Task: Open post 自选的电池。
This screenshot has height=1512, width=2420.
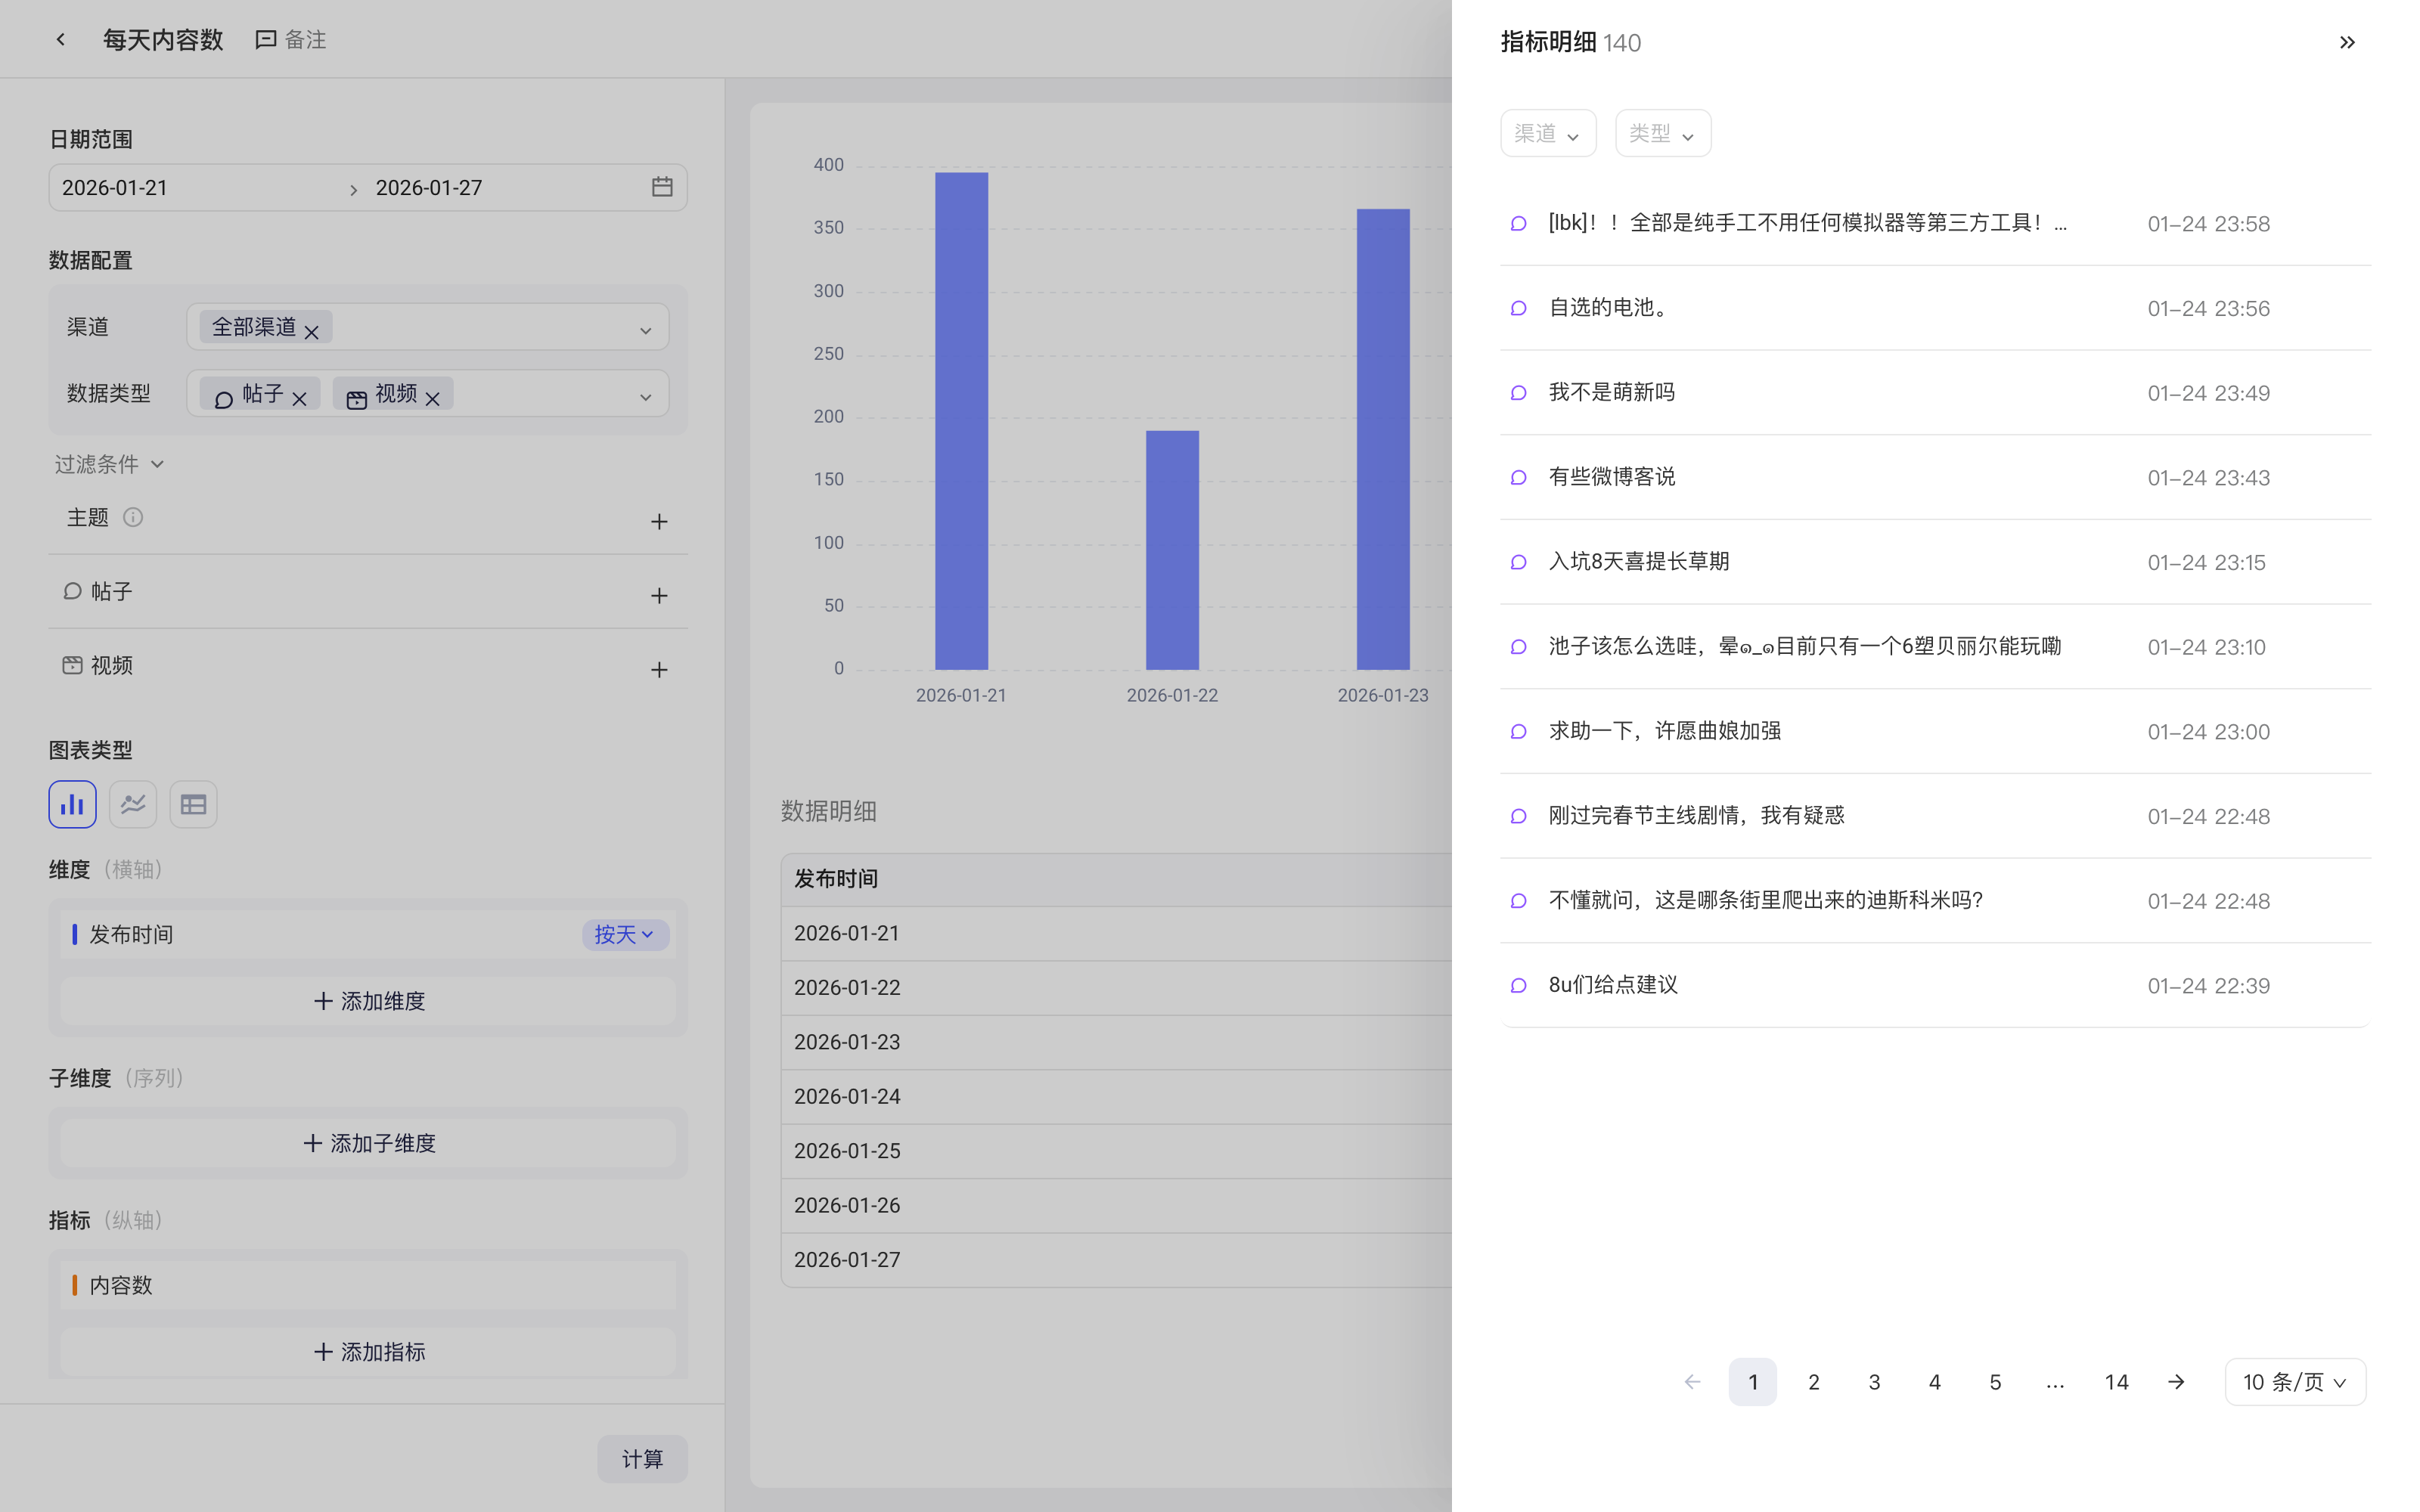Action: point(1935,308)
